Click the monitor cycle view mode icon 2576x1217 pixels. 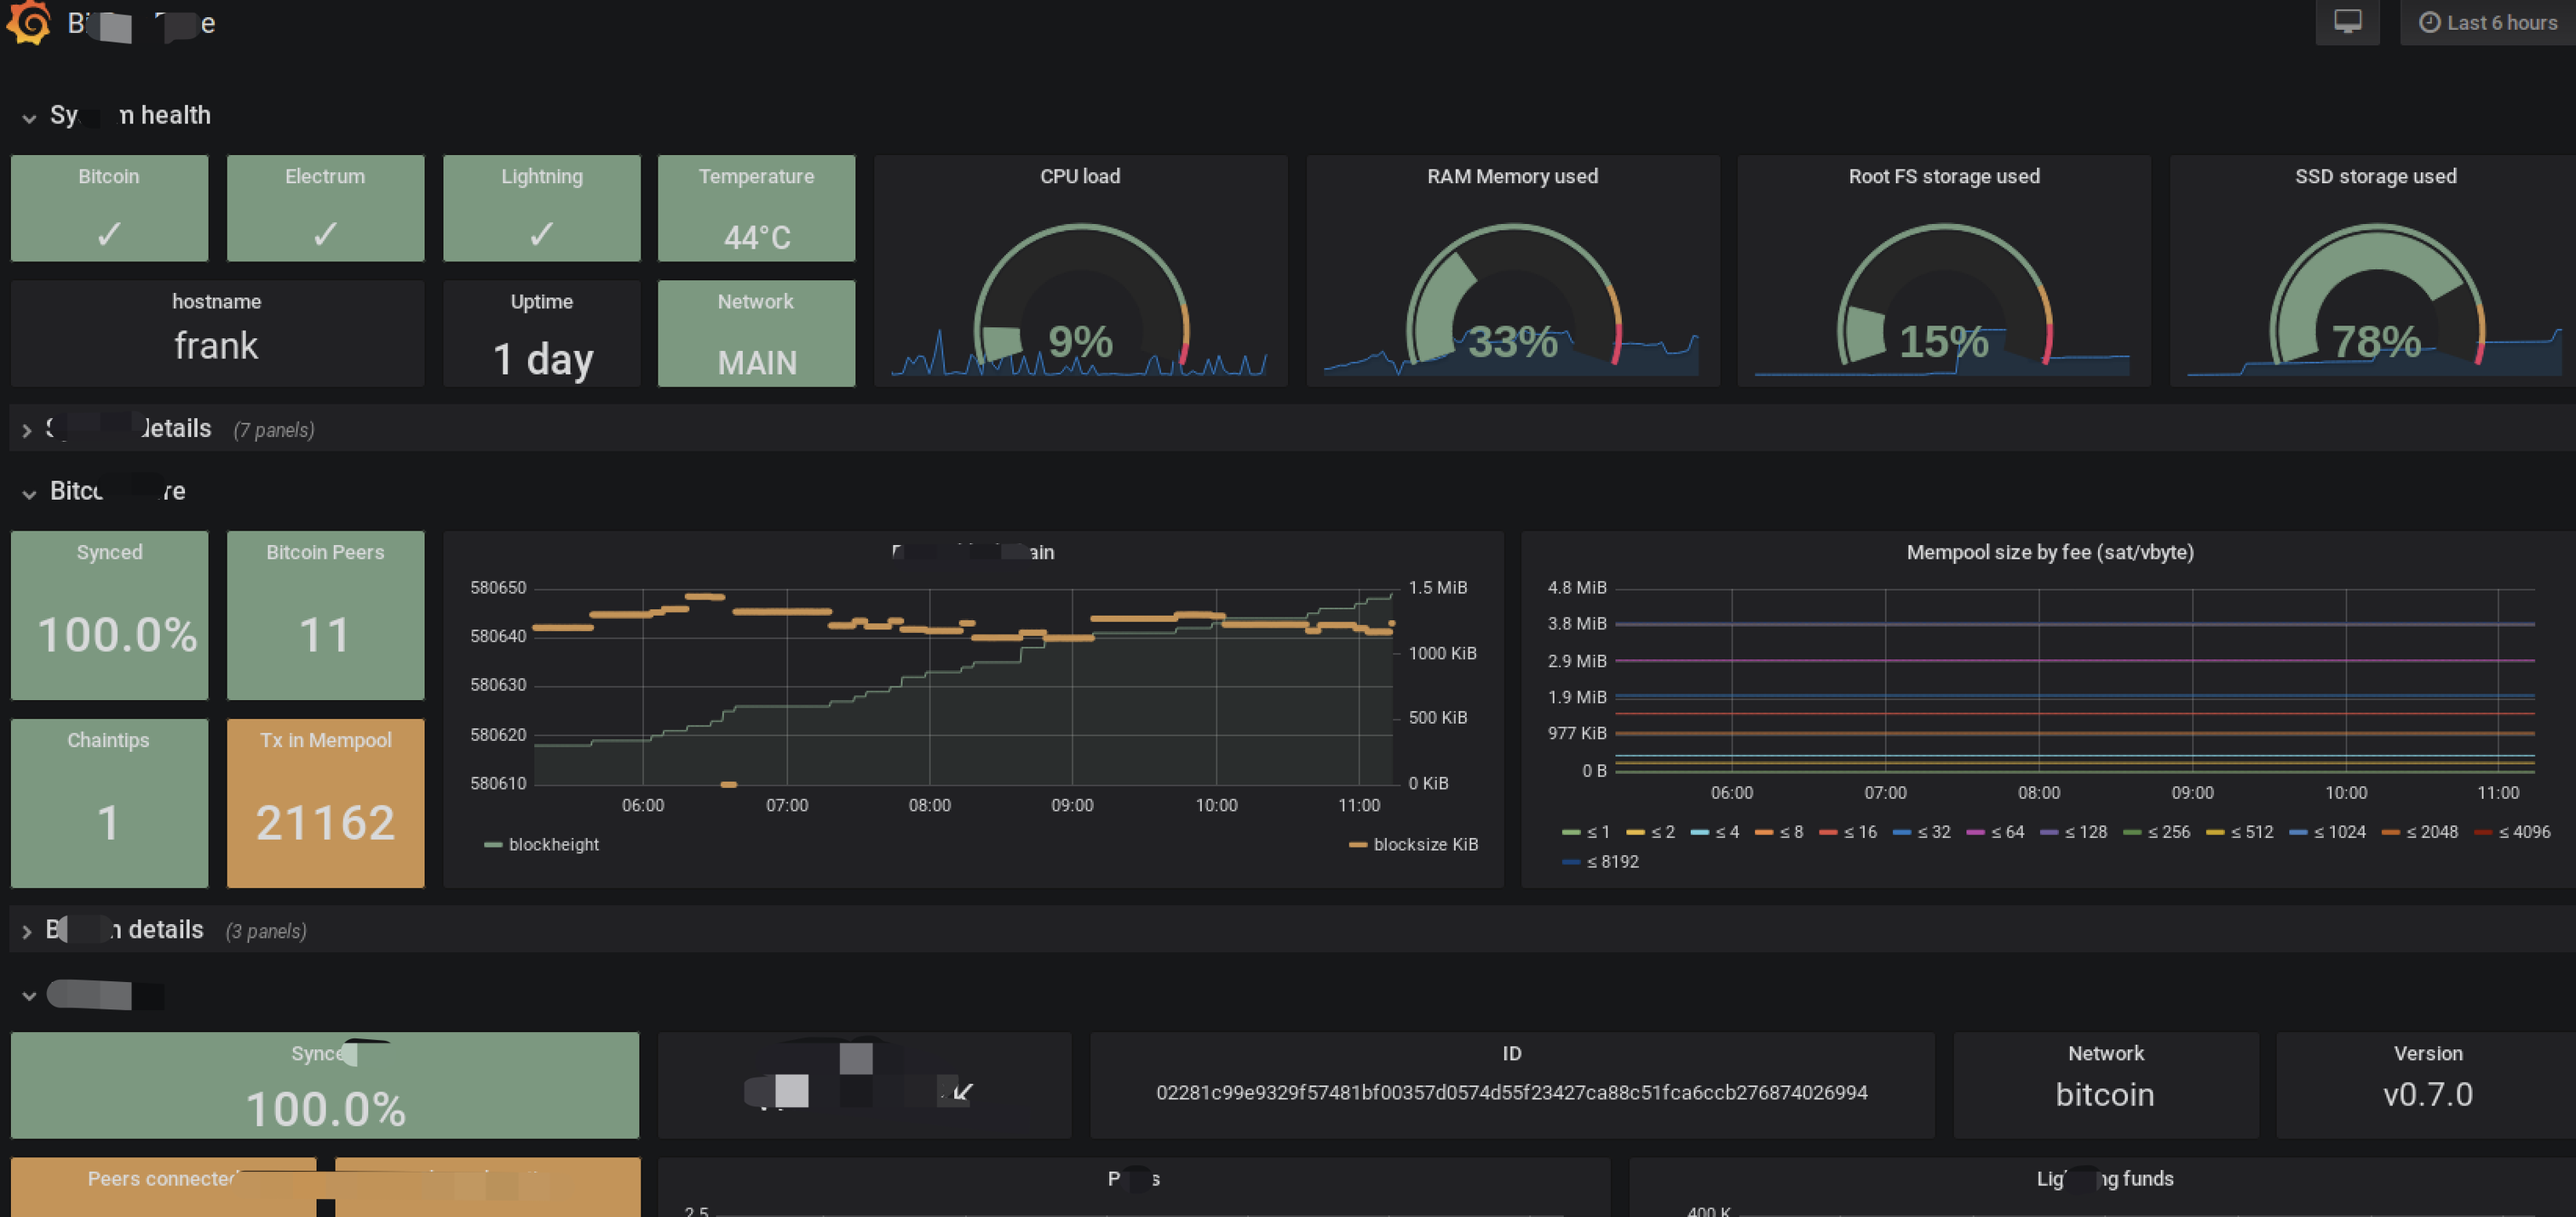point(2347,22)
